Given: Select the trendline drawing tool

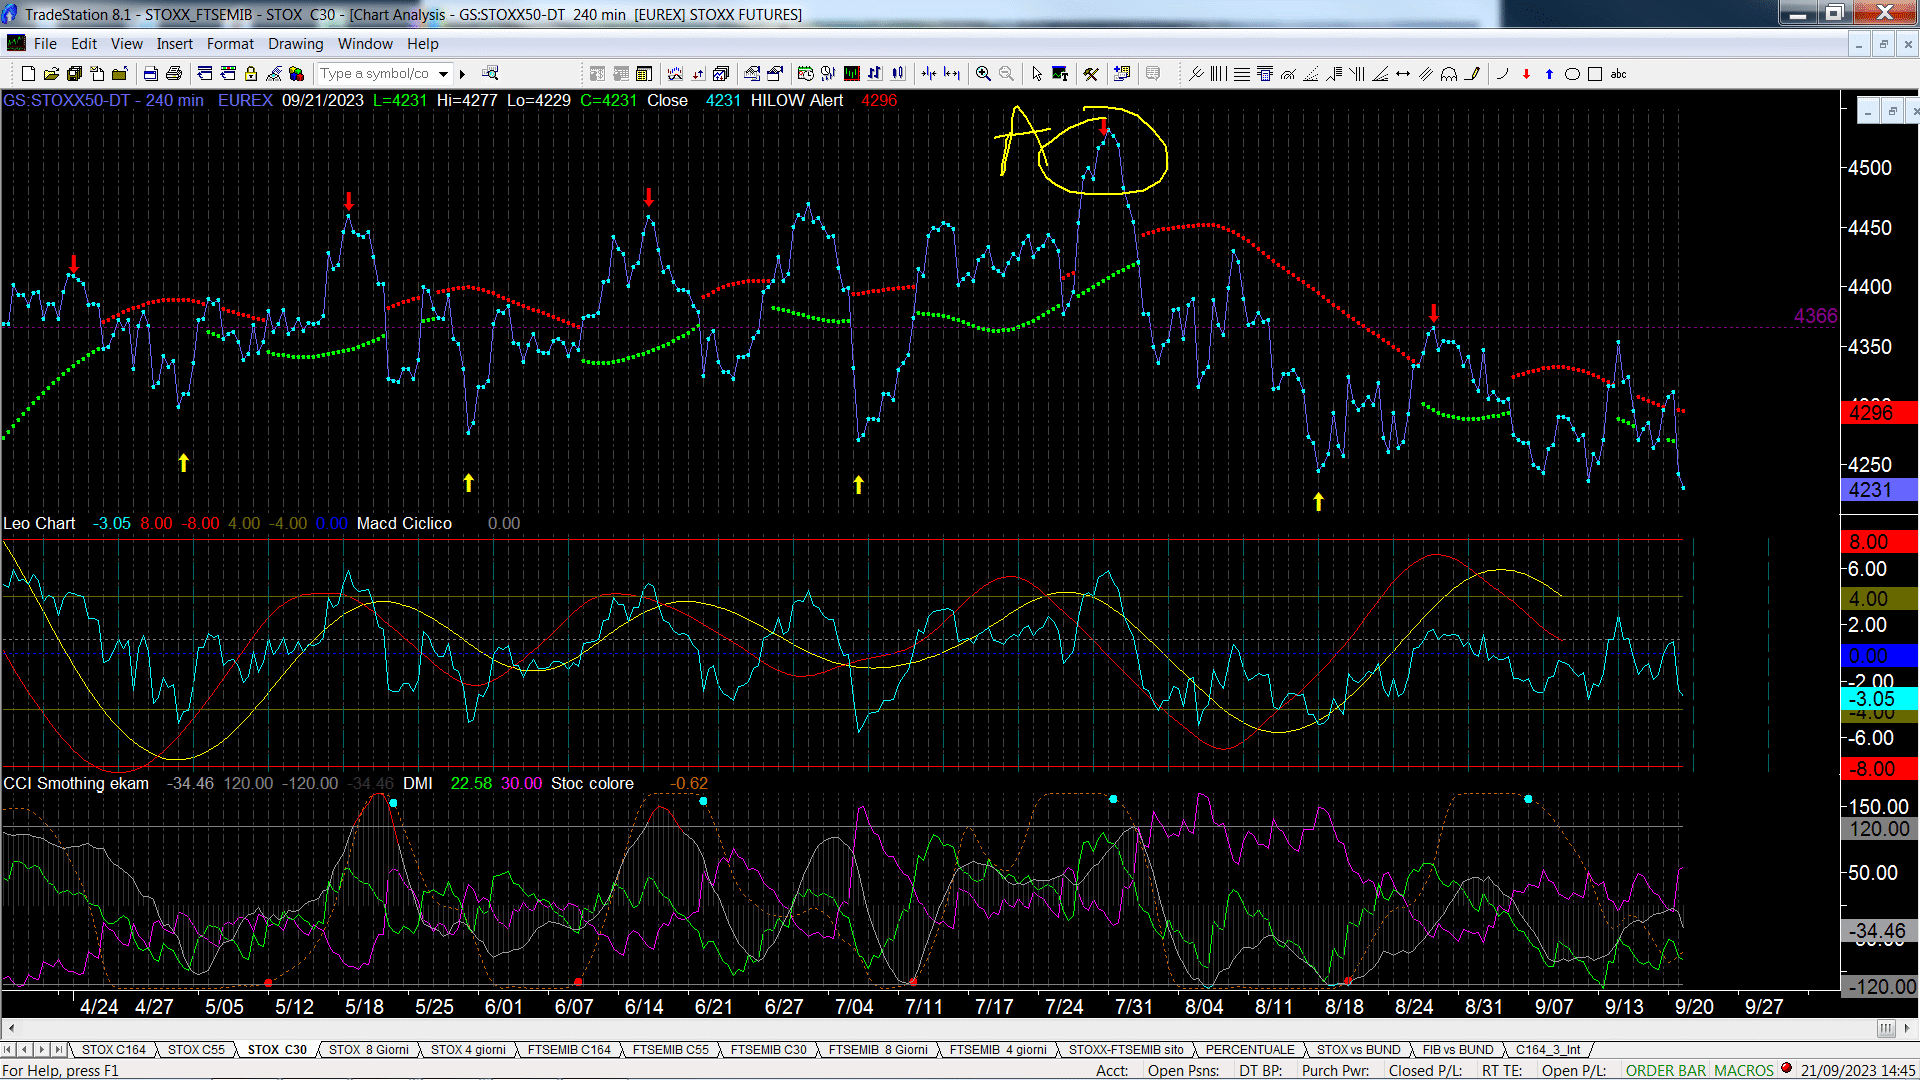Looking at the screenshot, I should click(x=1196, y=74).
